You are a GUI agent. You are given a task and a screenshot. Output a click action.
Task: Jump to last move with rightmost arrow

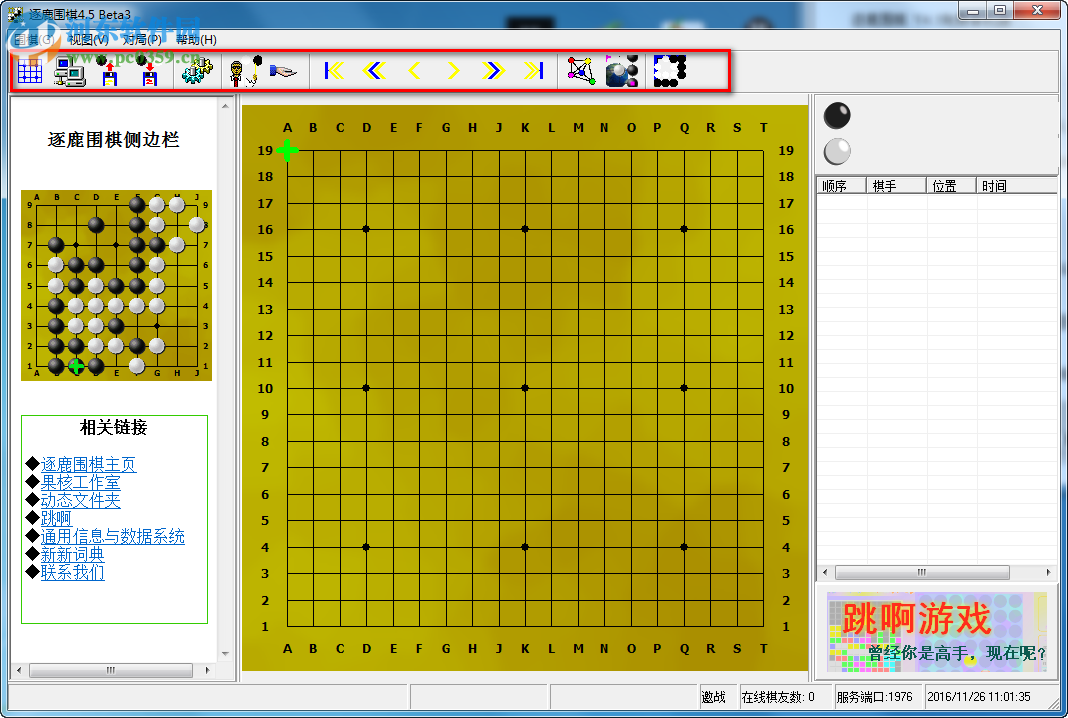point(533,70)
